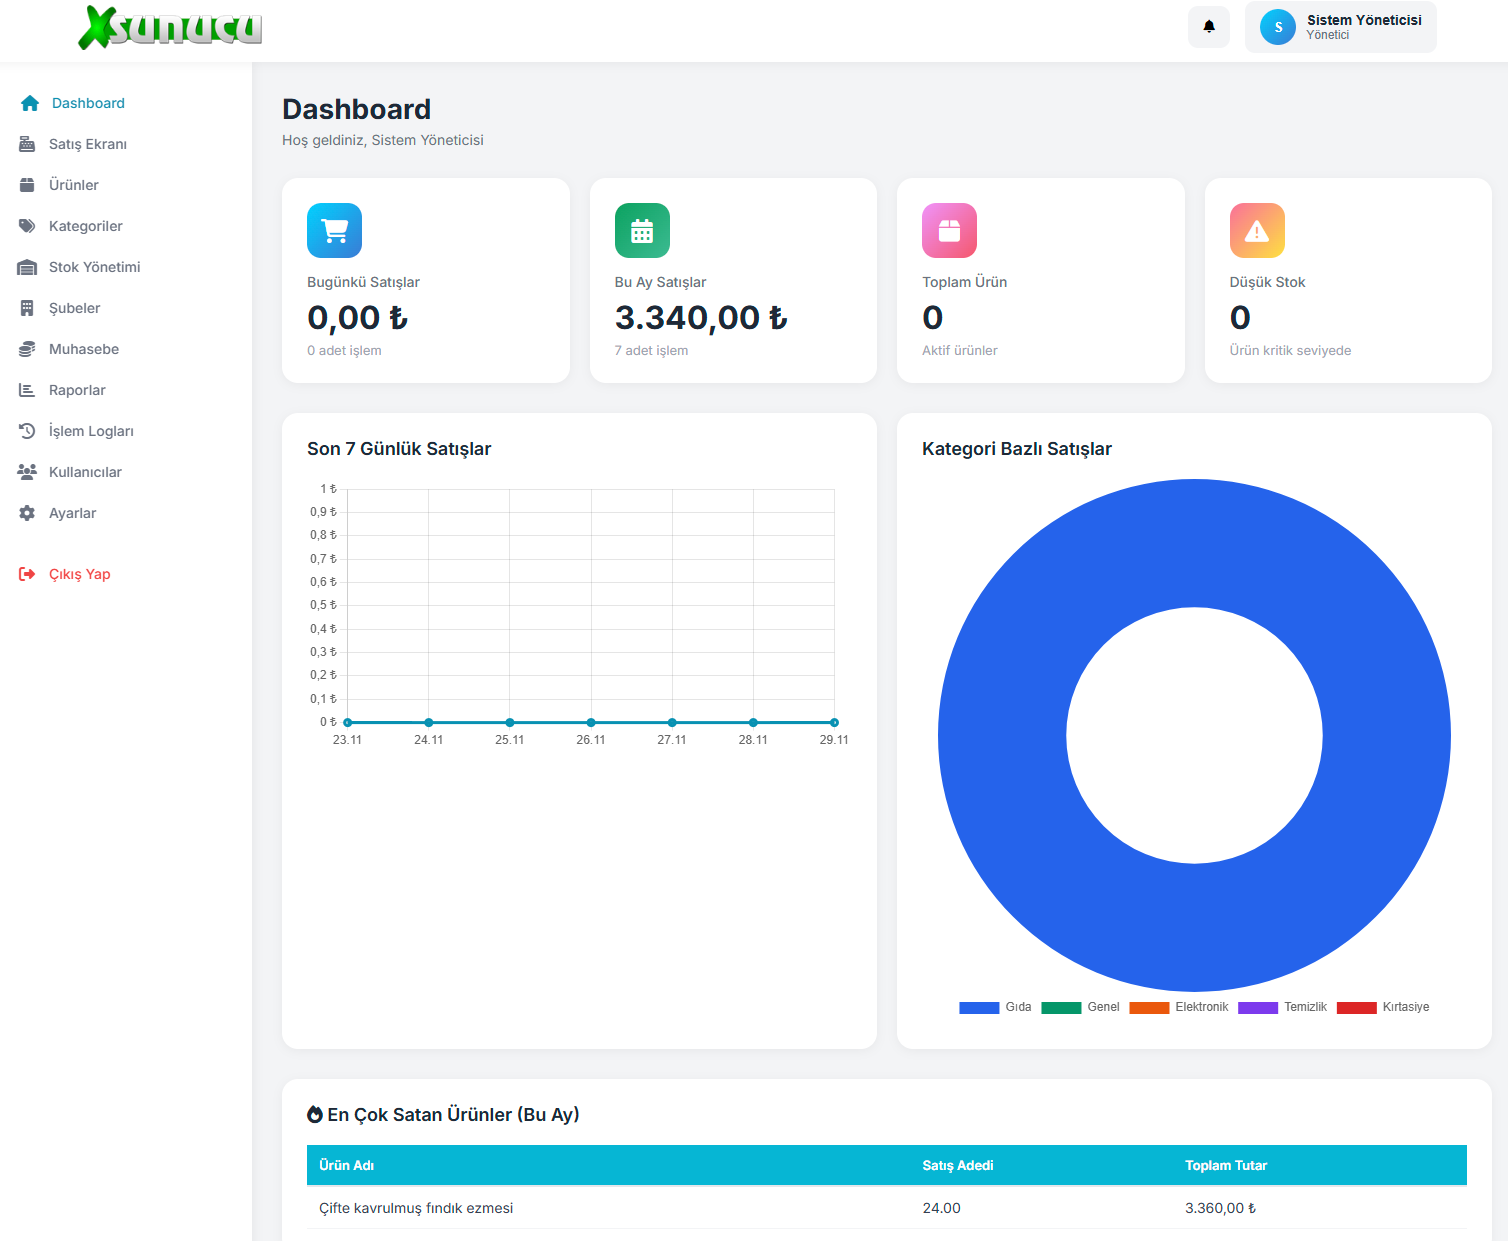Click the notification bell icon
This screenshot has height=1241, width=1508.
1208,27
